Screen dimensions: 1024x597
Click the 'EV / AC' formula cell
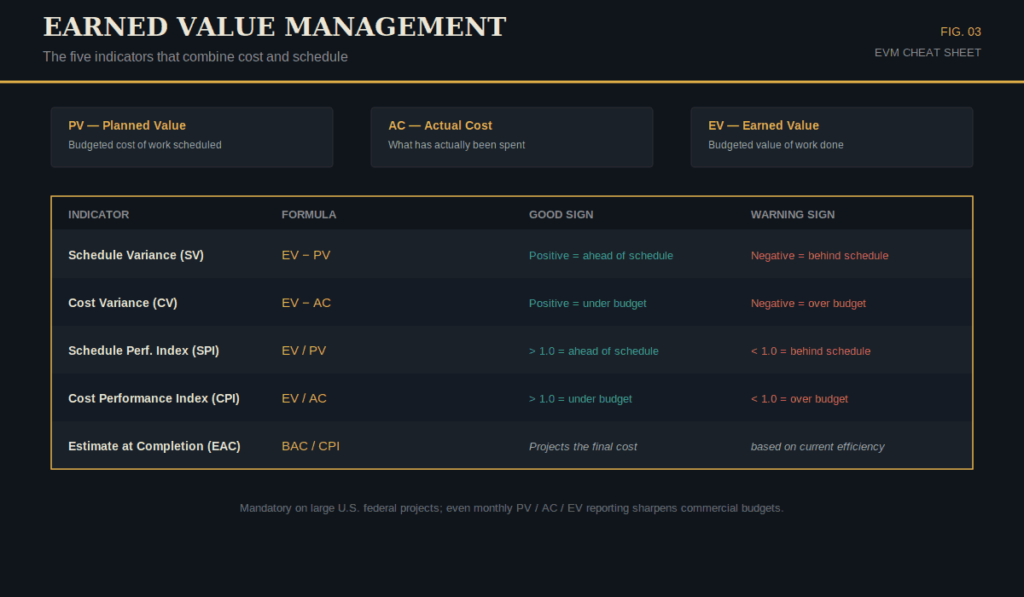point(304,398)
